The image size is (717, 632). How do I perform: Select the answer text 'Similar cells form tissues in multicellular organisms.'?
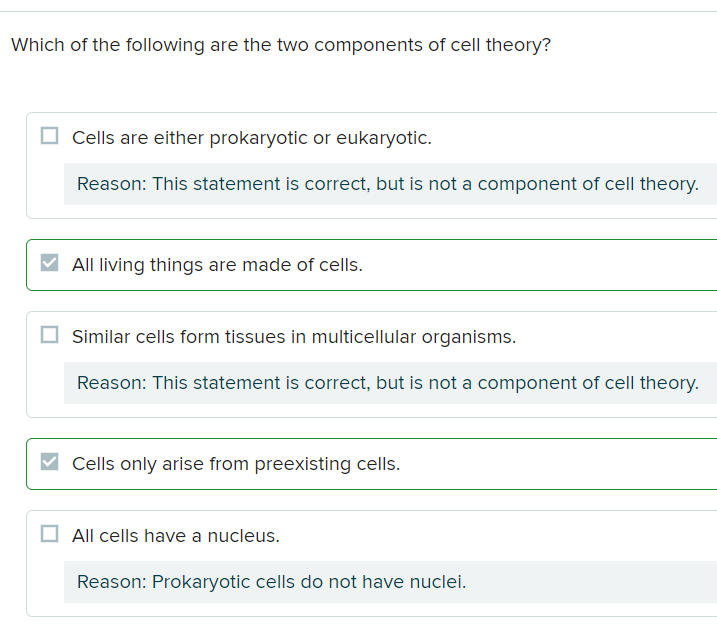294,337
